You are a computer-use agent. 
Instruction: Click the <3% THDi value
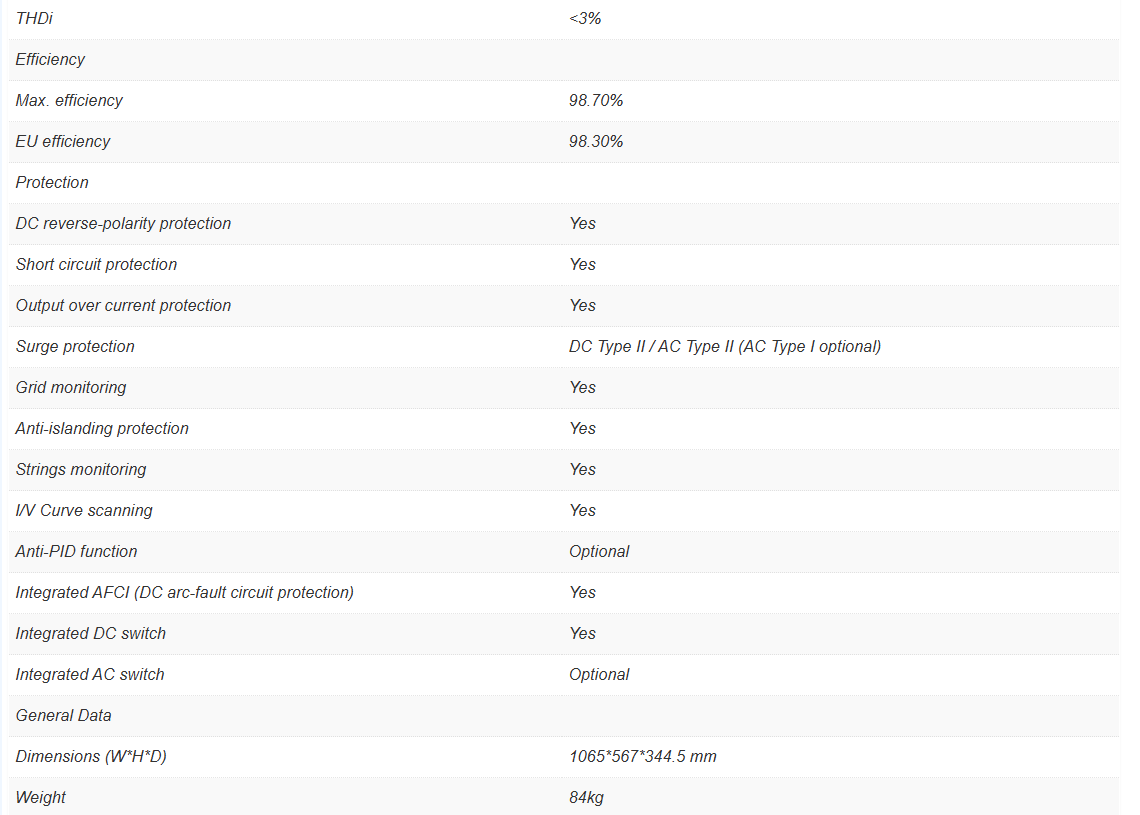point(585,18)
